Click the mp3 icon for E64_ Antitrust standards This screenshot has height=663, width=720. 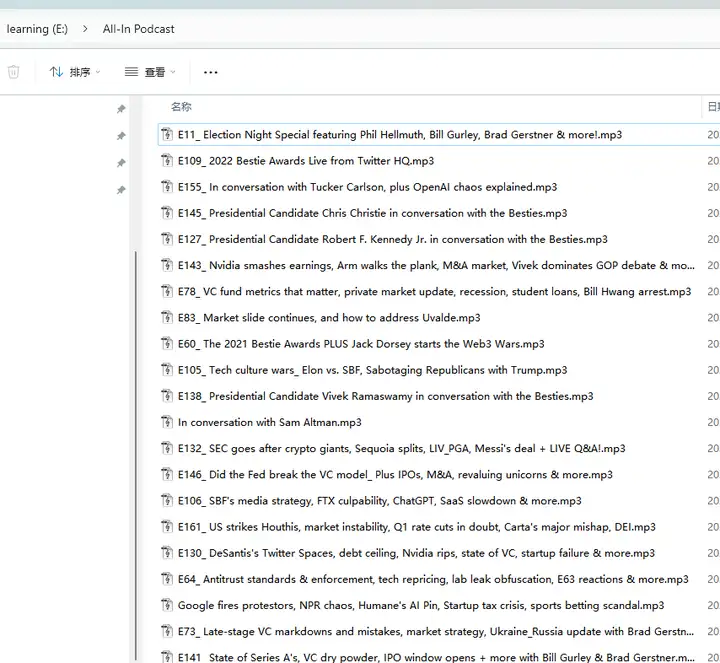pyautogui.click(x=167, y=579)
